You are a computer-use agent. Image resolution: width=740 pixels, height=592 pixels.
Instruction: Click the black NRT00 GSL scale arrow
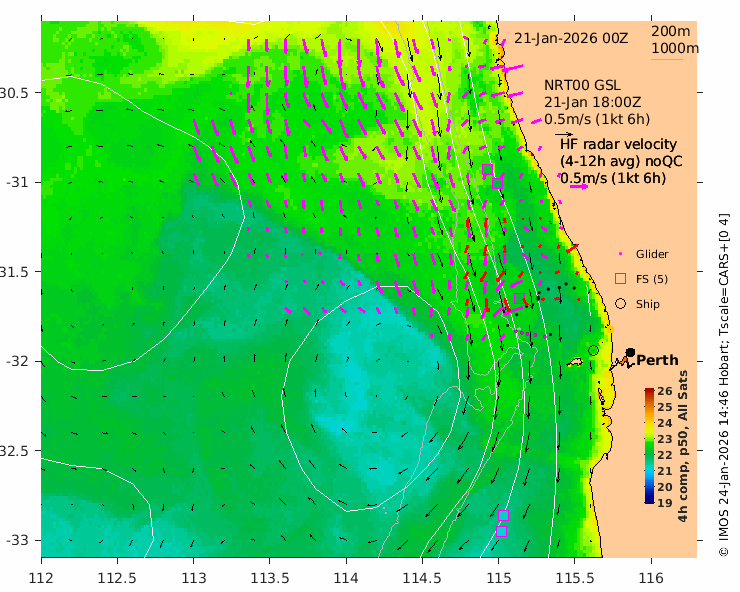[x=564, y=135]
